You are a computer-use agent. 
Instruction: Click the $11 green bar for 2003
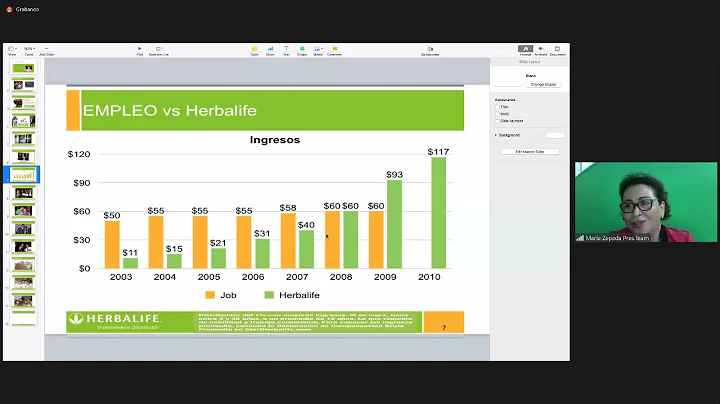(130, 264)
